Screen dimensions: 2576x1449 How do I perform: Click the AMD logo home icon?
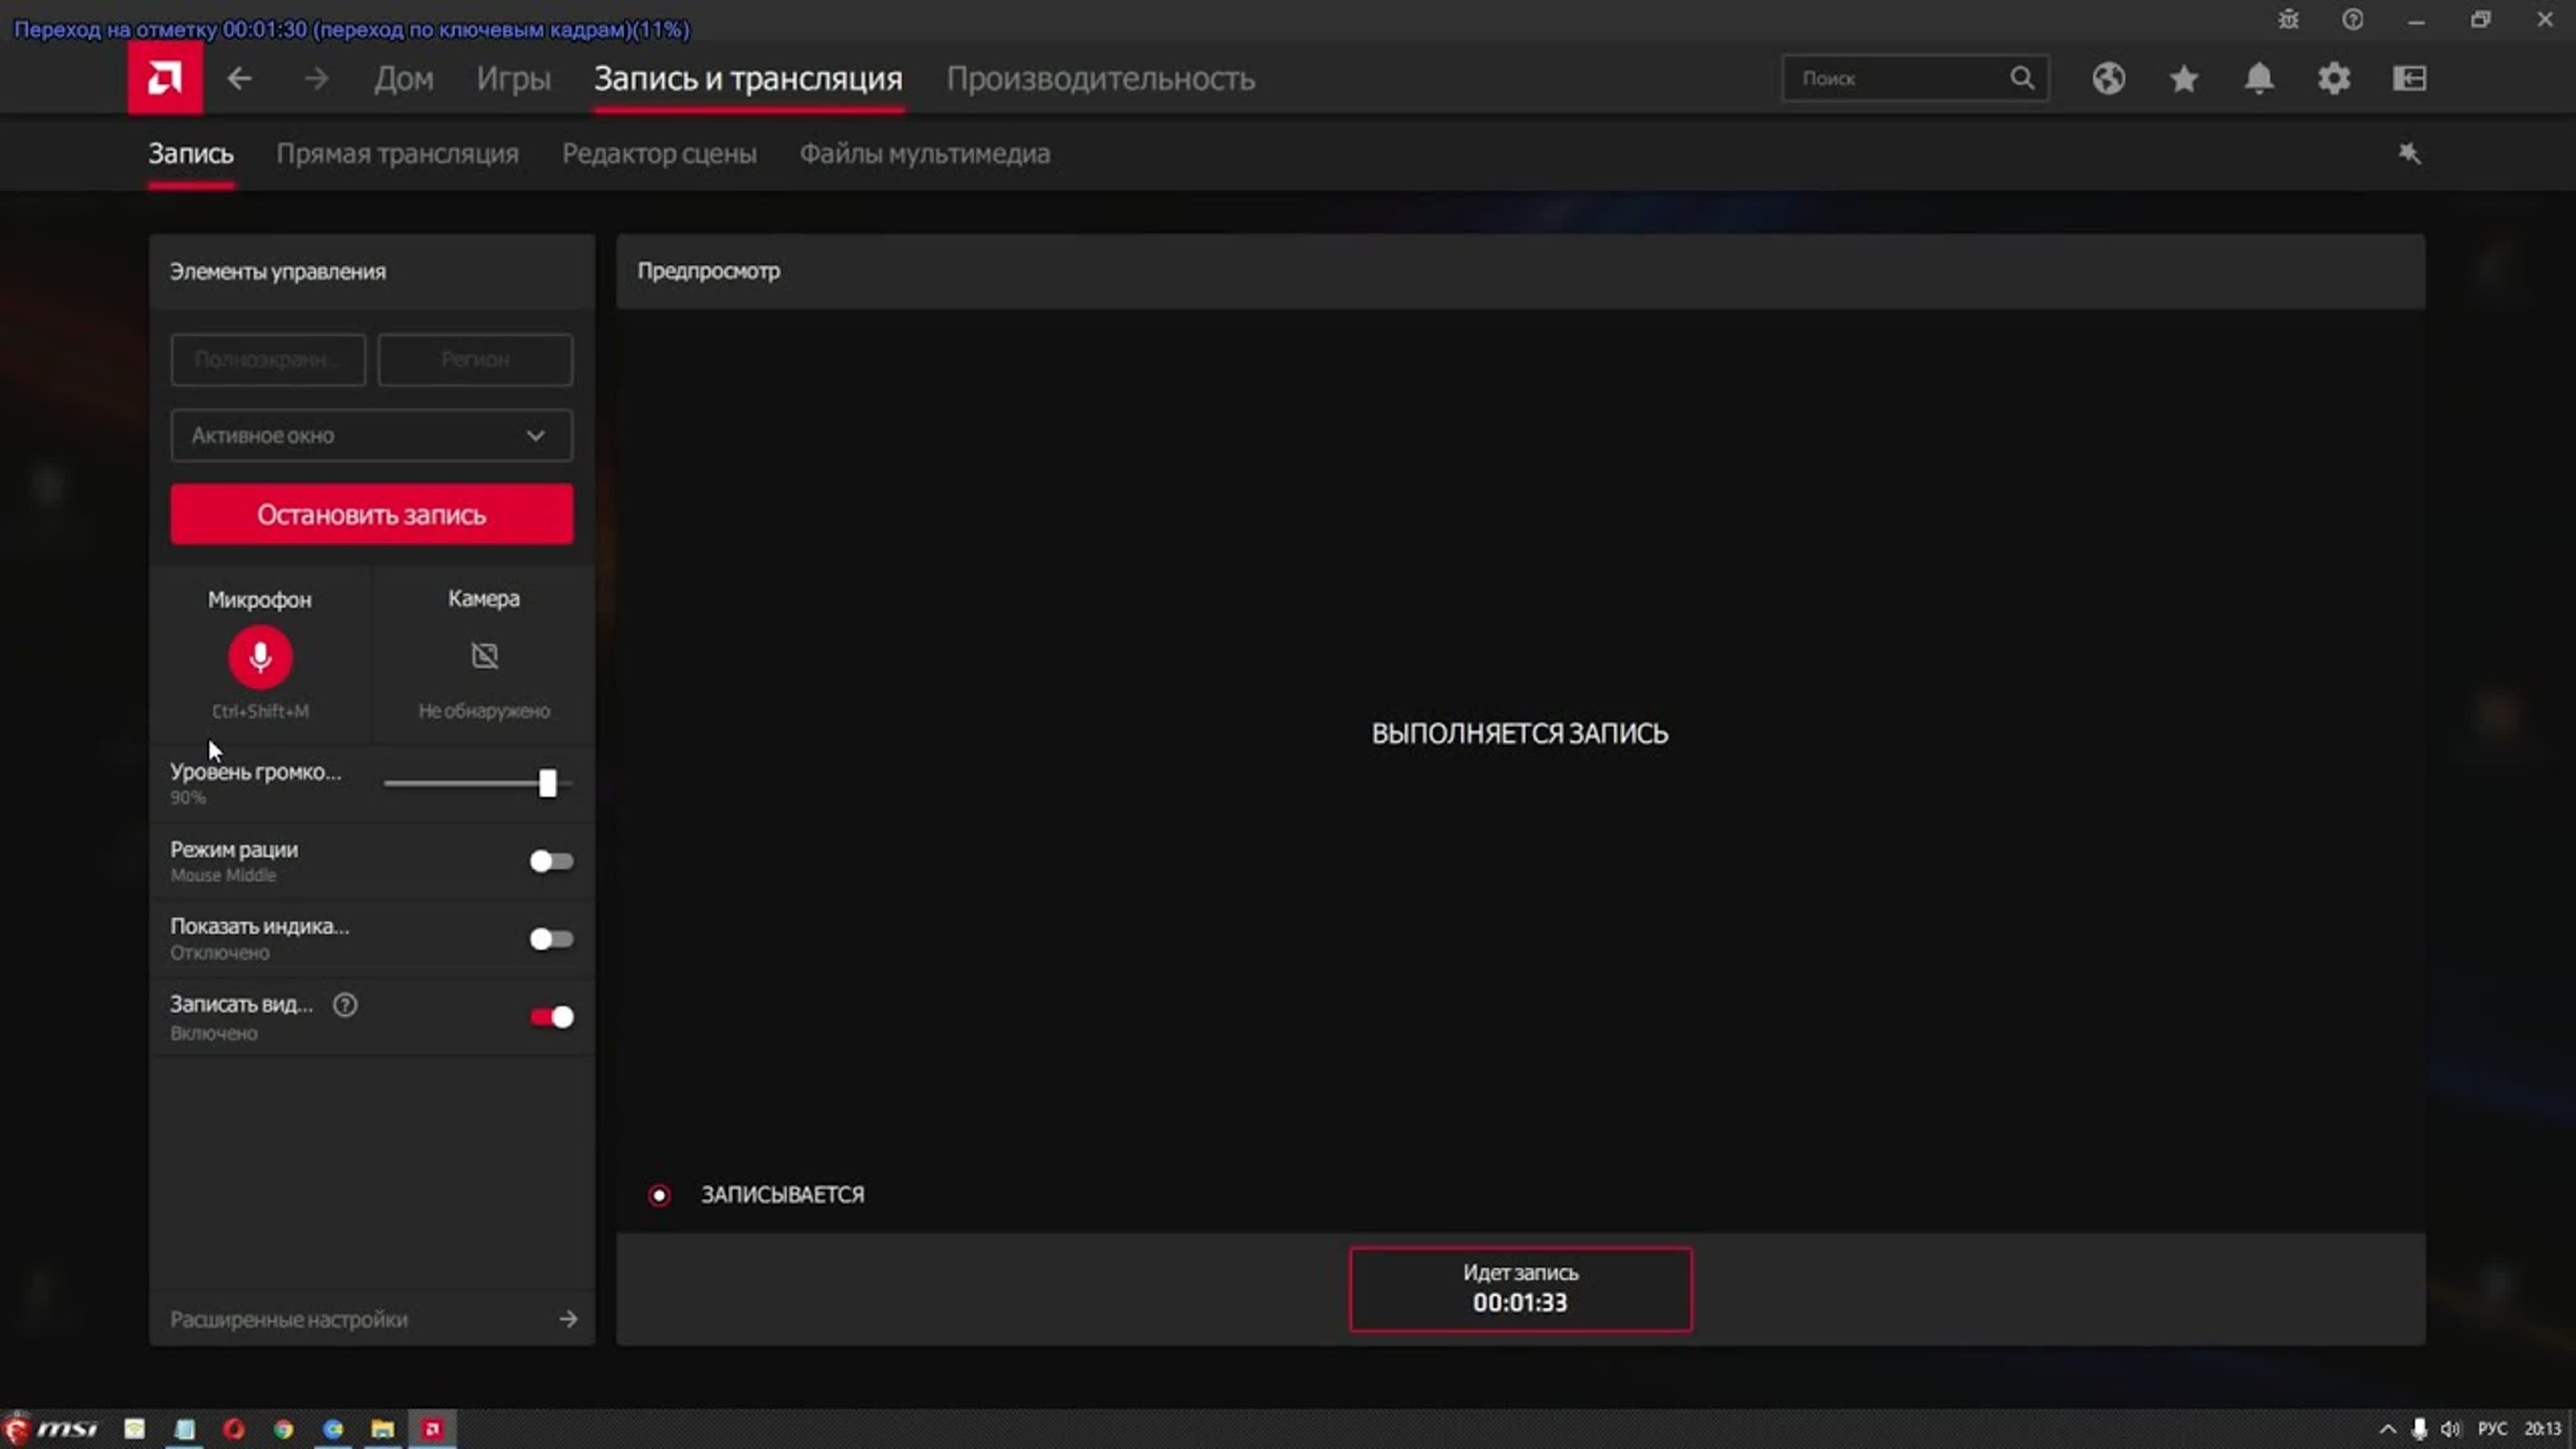point(165,78)
